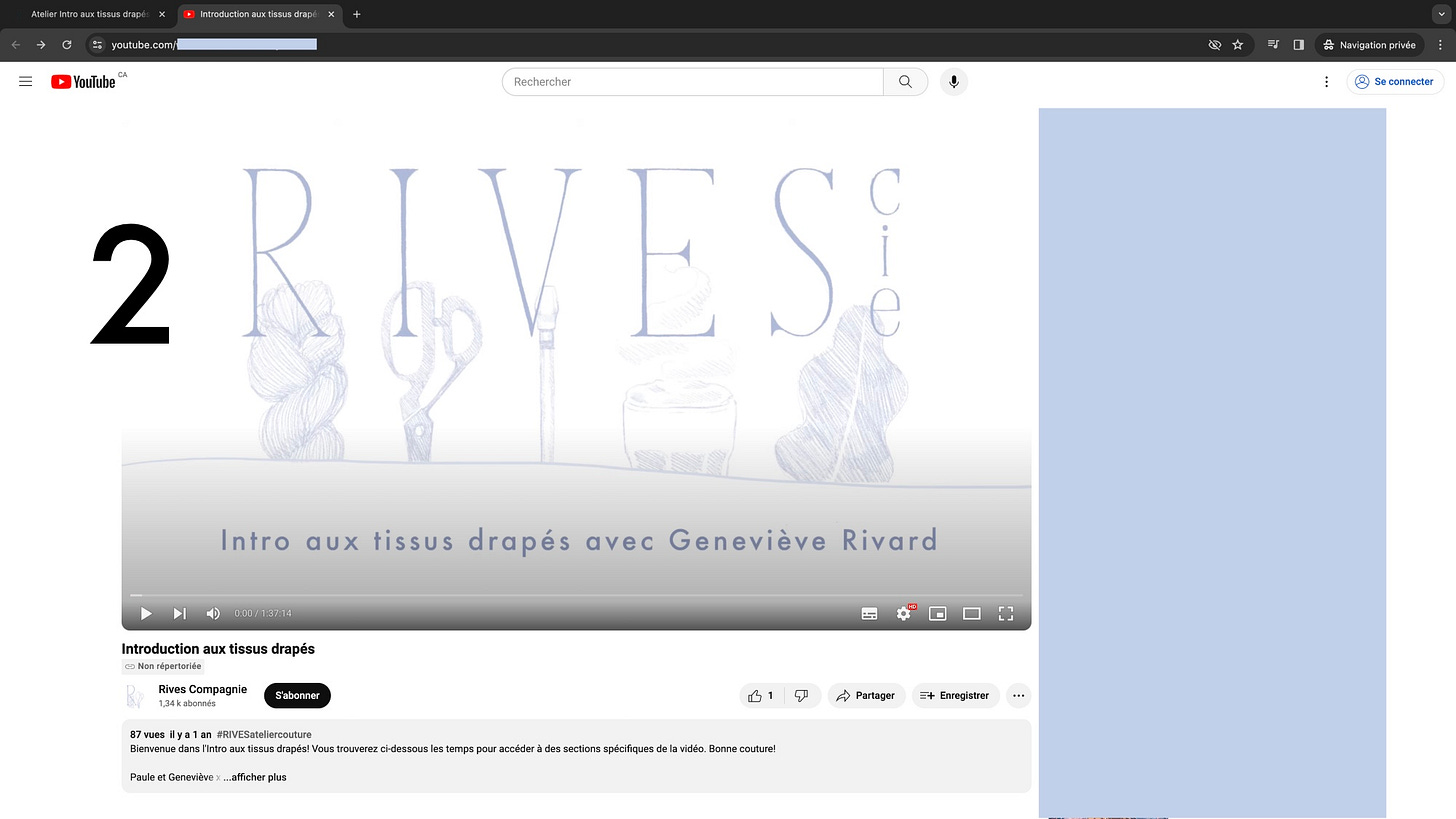Subscribe with the S'abonner button
Screen dimensions: 1456x819
pos(297,695)
